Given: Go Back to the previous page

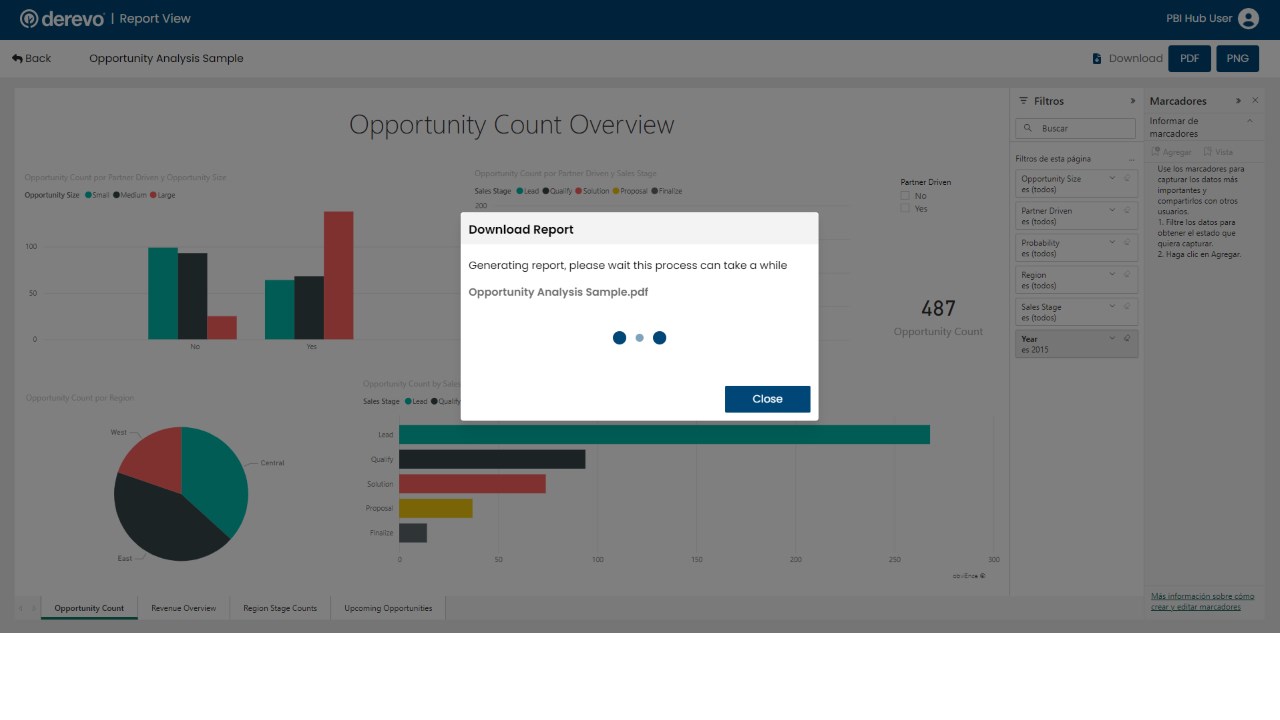Looking at the screenshot, I should [31, 58].
